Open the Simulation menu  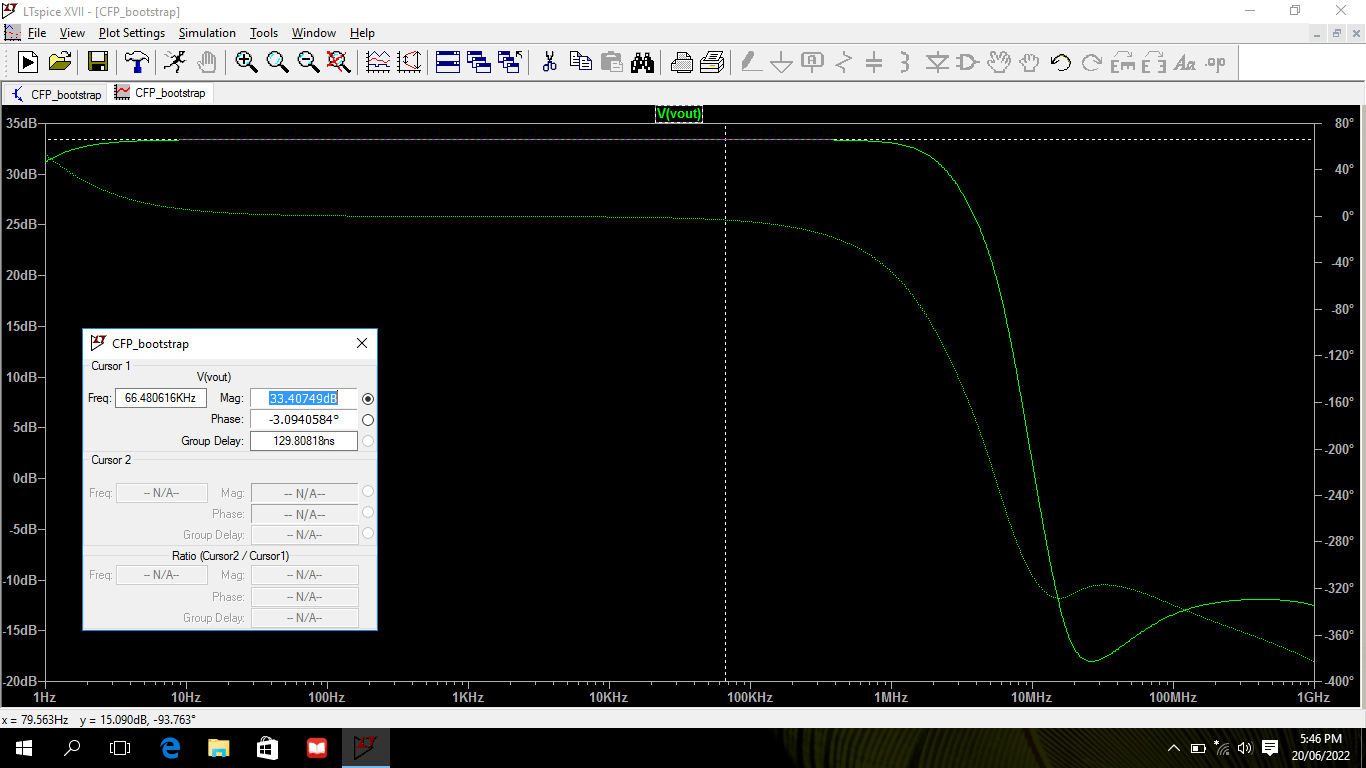point(207,33)
